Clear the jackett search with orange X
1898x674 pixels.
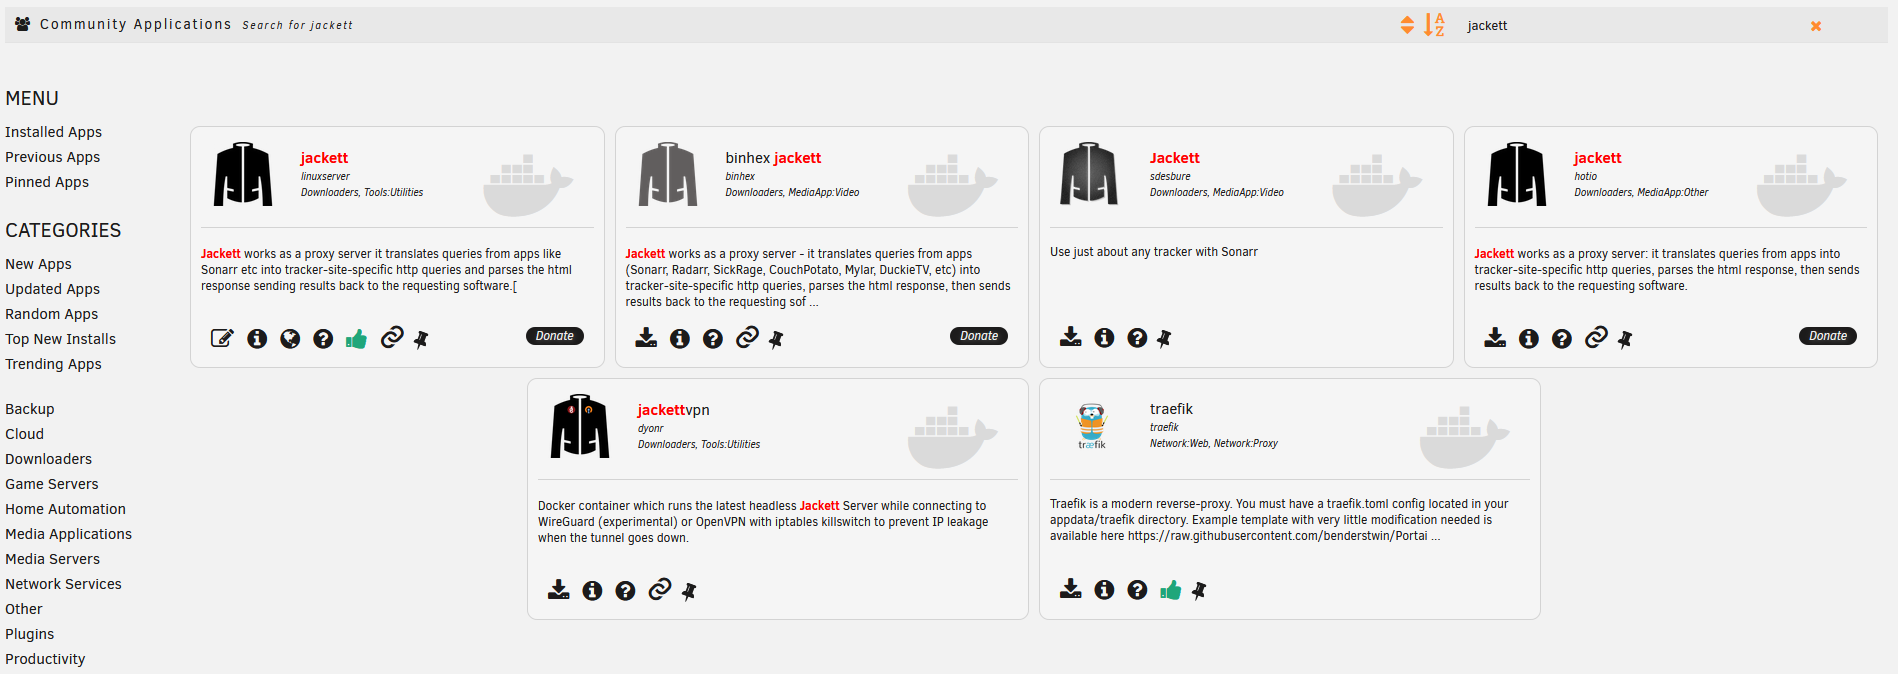(x=1816, y=26)
